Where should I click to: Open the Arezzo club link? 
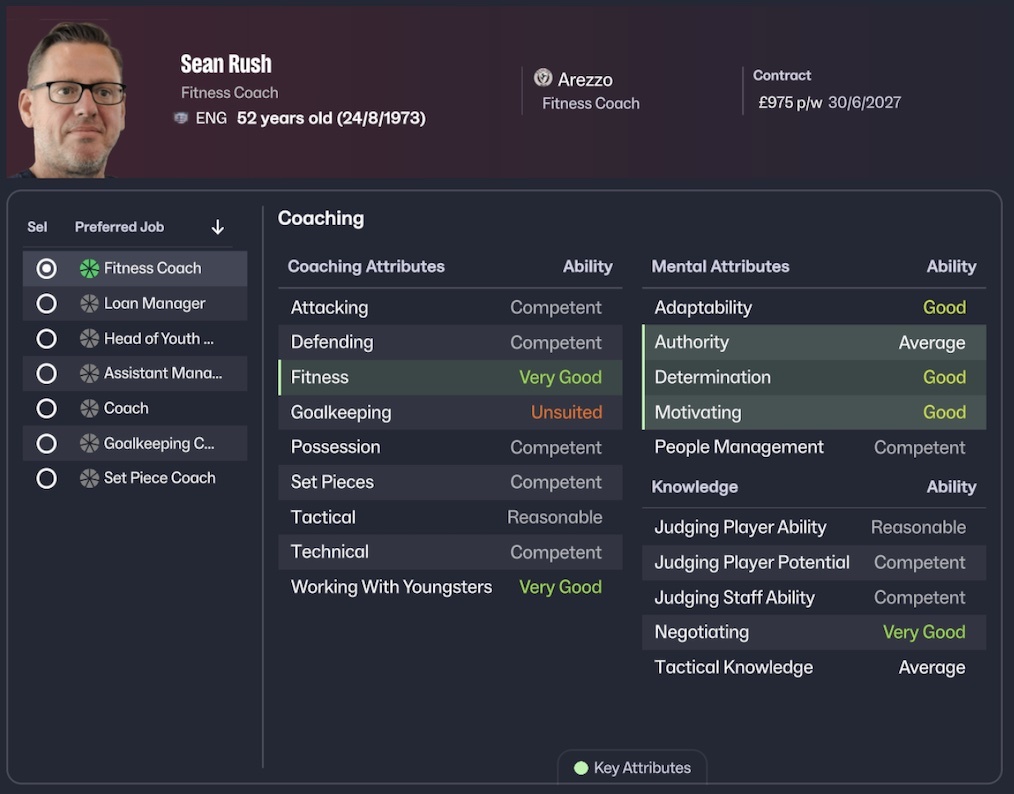(x=585, y=79)
